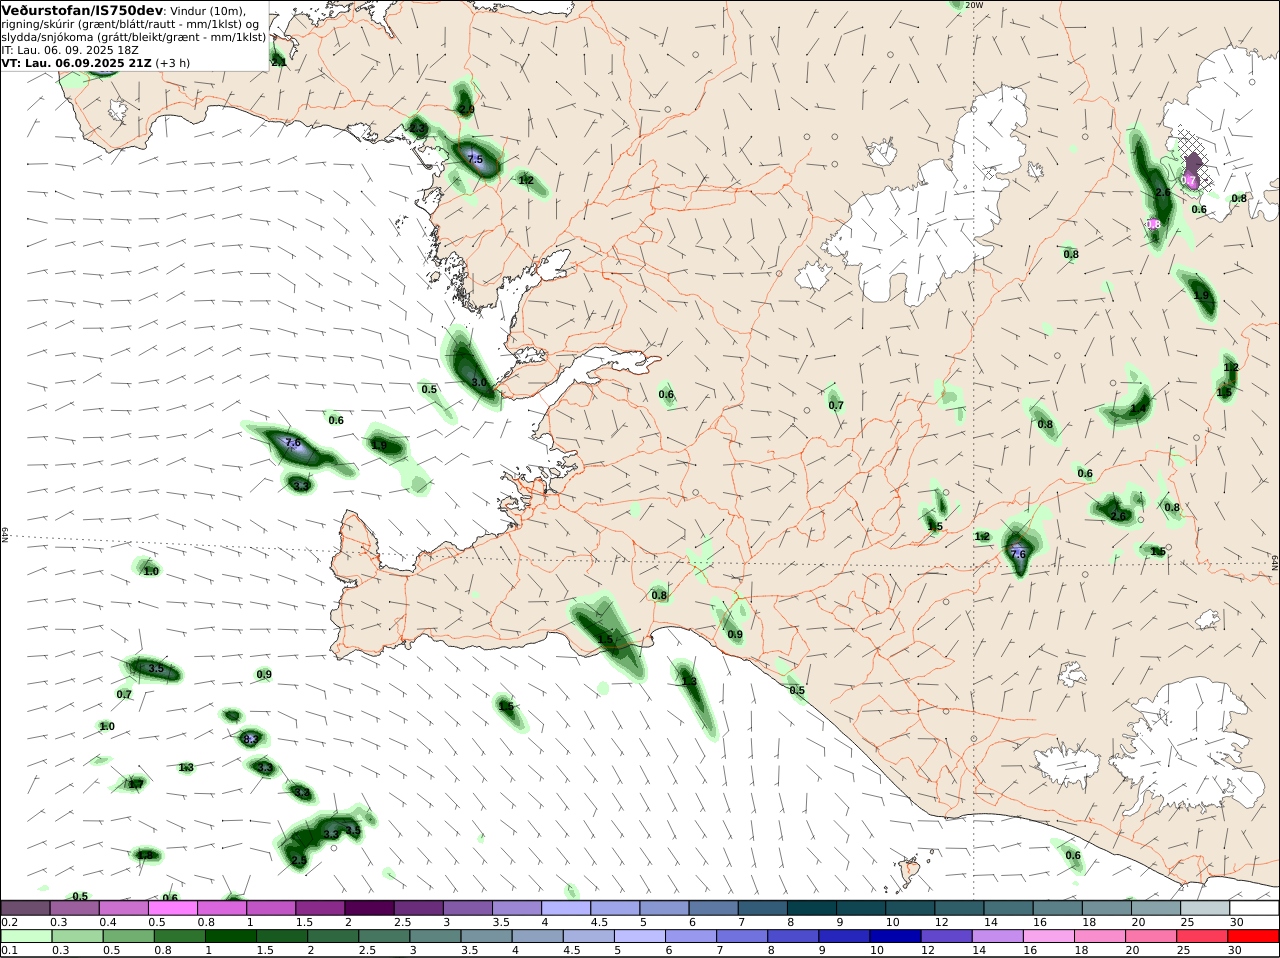Click the 1.4 precipitation value
This screenshot has height=958, width=1280.
[x=1138, y=409]
